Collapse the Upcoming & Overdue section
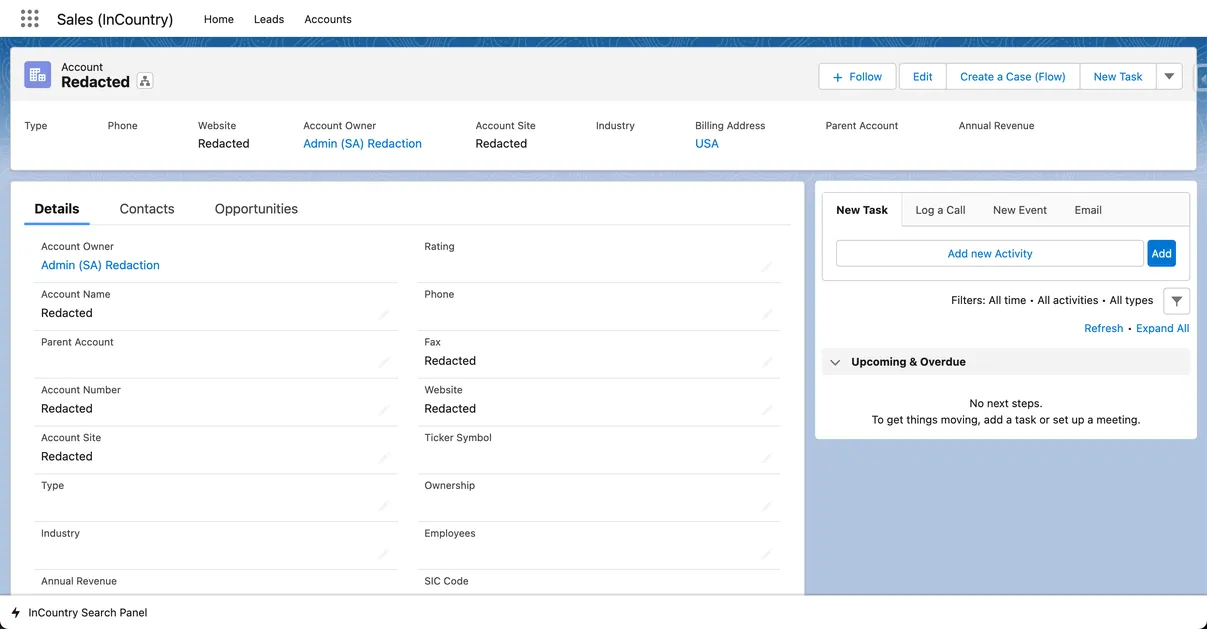This screenshot has height=629, width=1207. (x=836, y=362)
